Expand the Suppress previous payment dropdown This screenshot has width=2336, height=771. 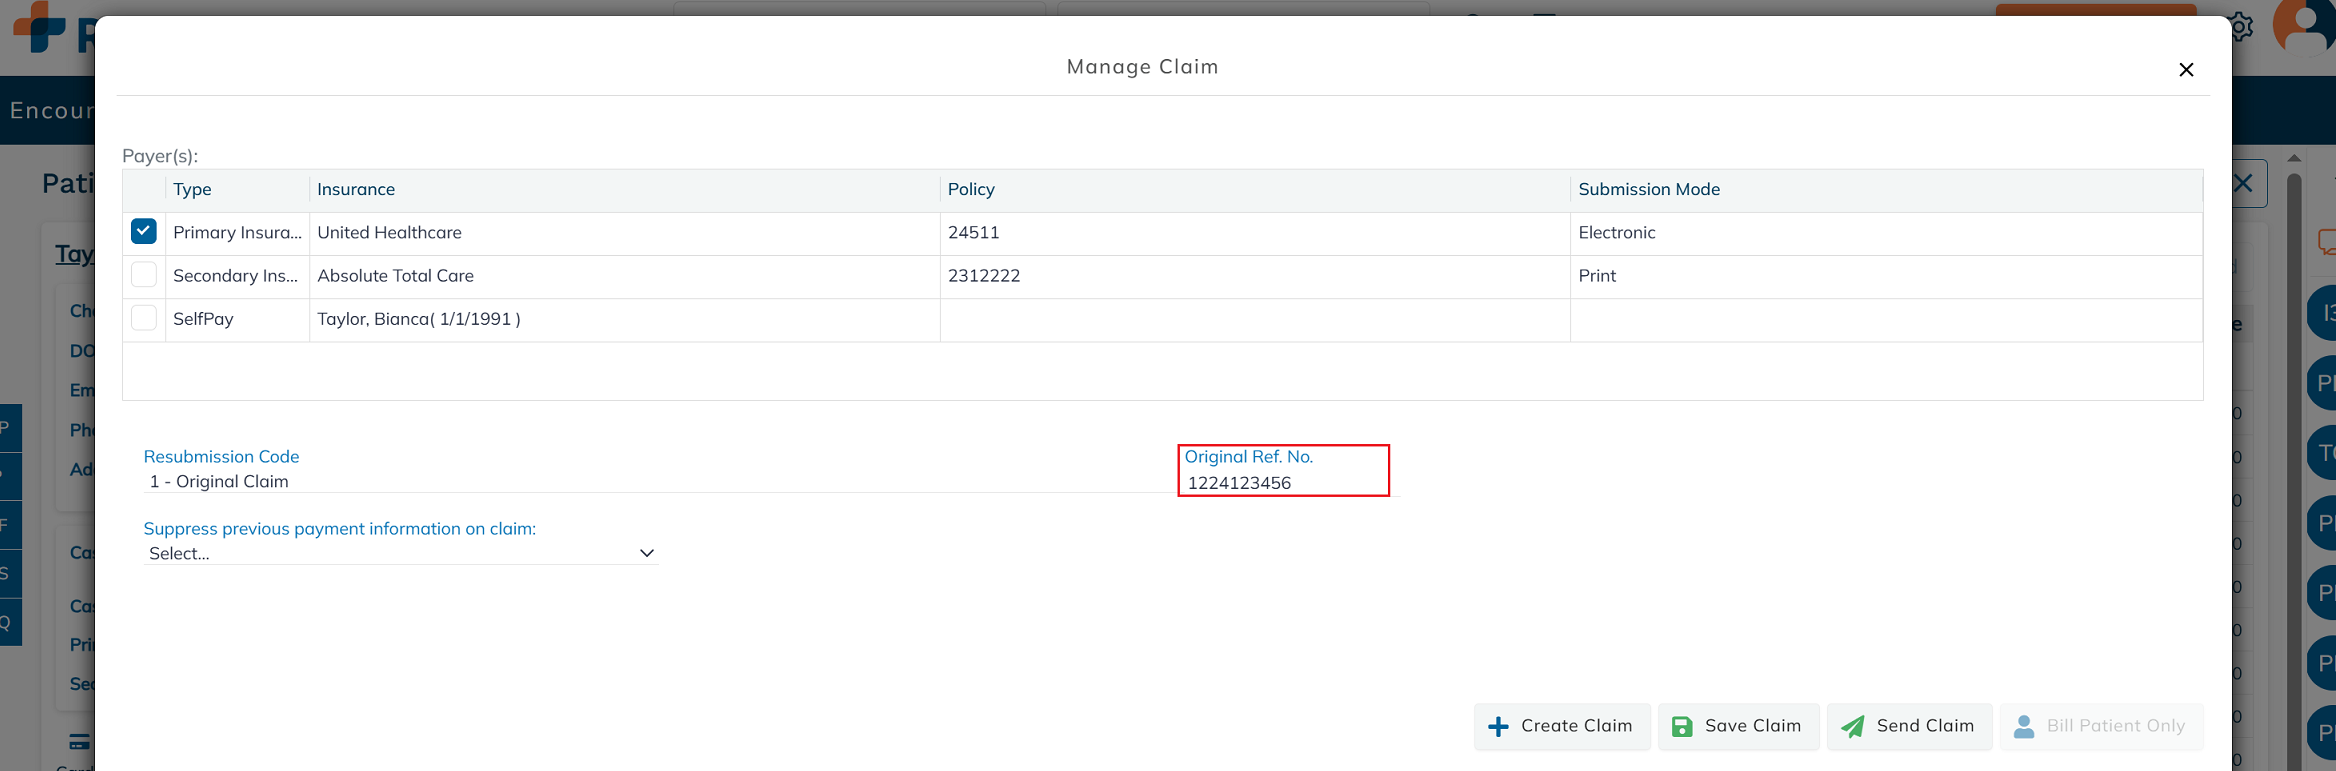click(x=400, y=553)
